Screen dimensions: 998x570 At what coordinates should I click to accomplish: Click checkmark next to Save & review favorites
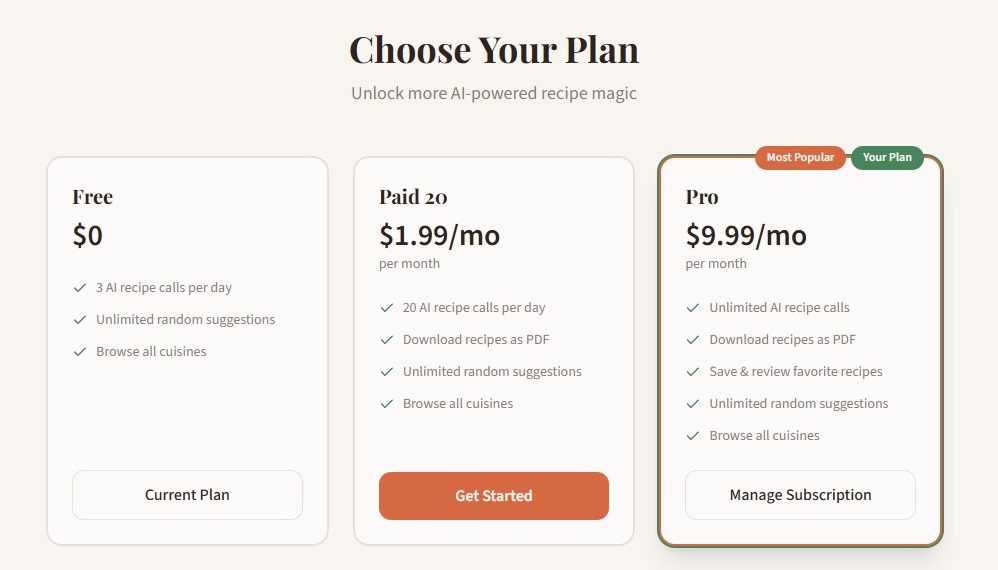pyautogui.click(x=693, y=372)
